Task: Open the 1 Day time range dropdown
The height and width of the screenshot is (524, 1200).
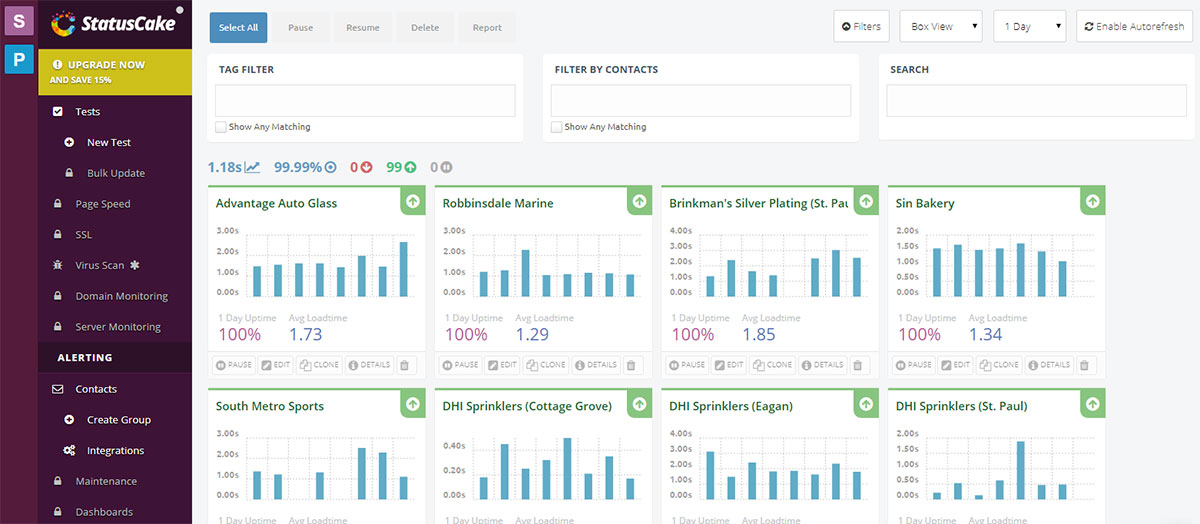Action: [1029, 26]
